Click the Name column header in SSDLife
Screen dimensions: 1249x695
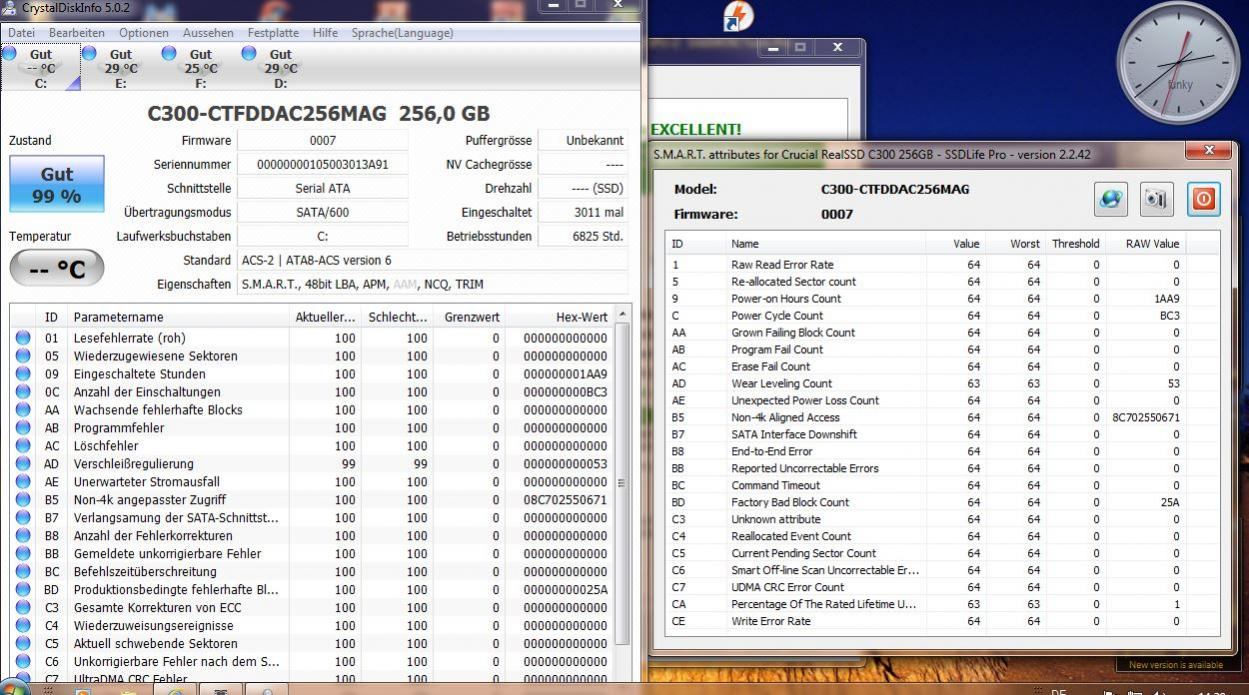tap(825, 244)
